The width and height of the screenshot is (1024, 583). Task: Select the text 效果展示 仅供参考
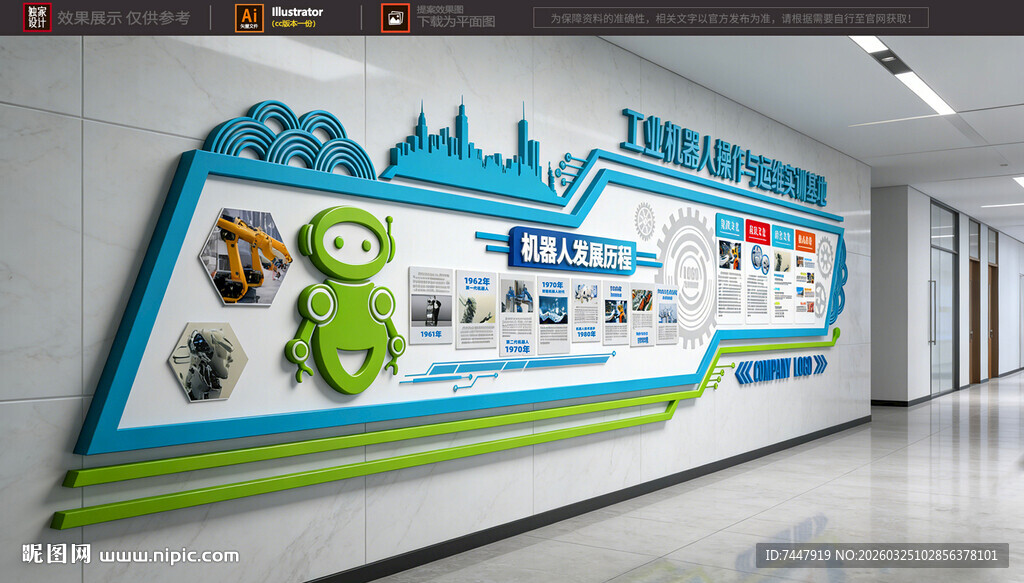point(123,18)
